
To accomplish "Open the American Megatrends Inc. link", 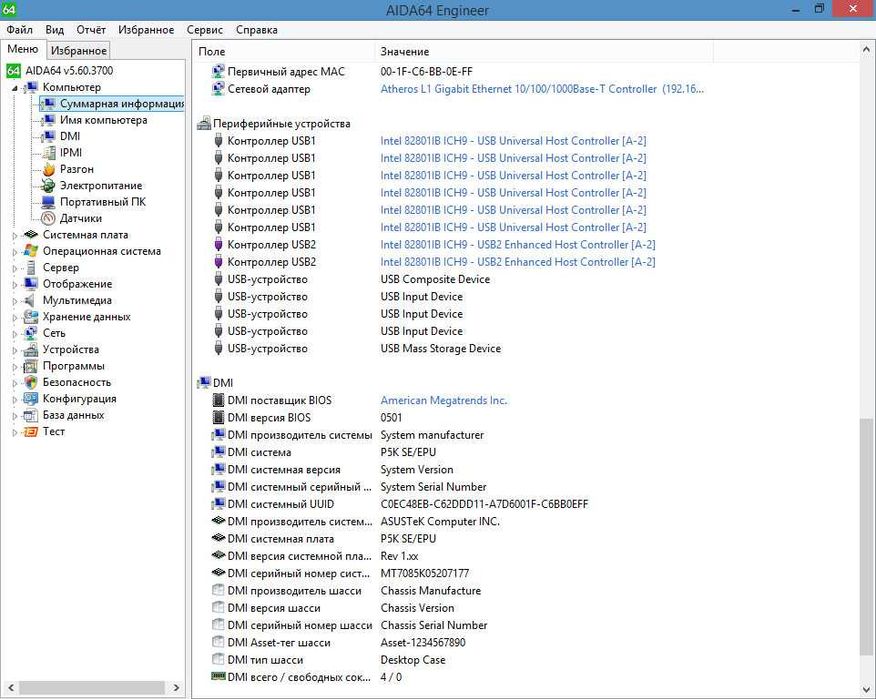I will (444, 400).
